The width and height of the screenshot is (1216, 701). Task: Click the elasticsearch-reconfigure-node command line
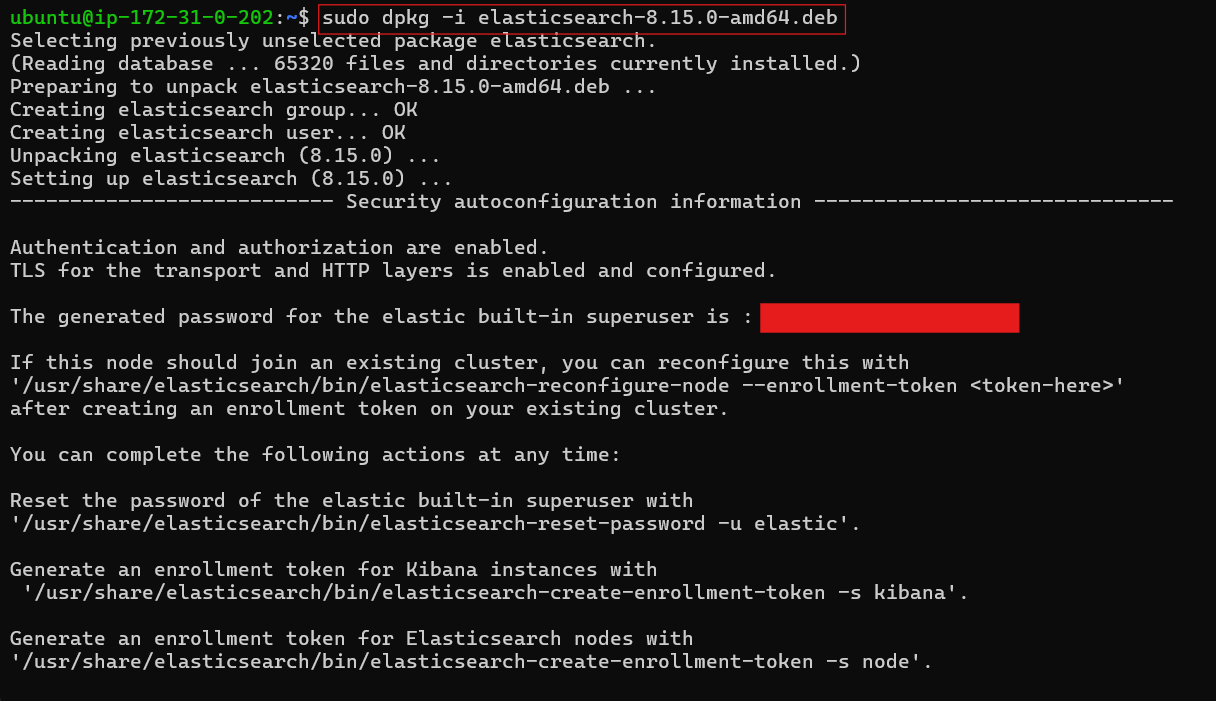567,385
